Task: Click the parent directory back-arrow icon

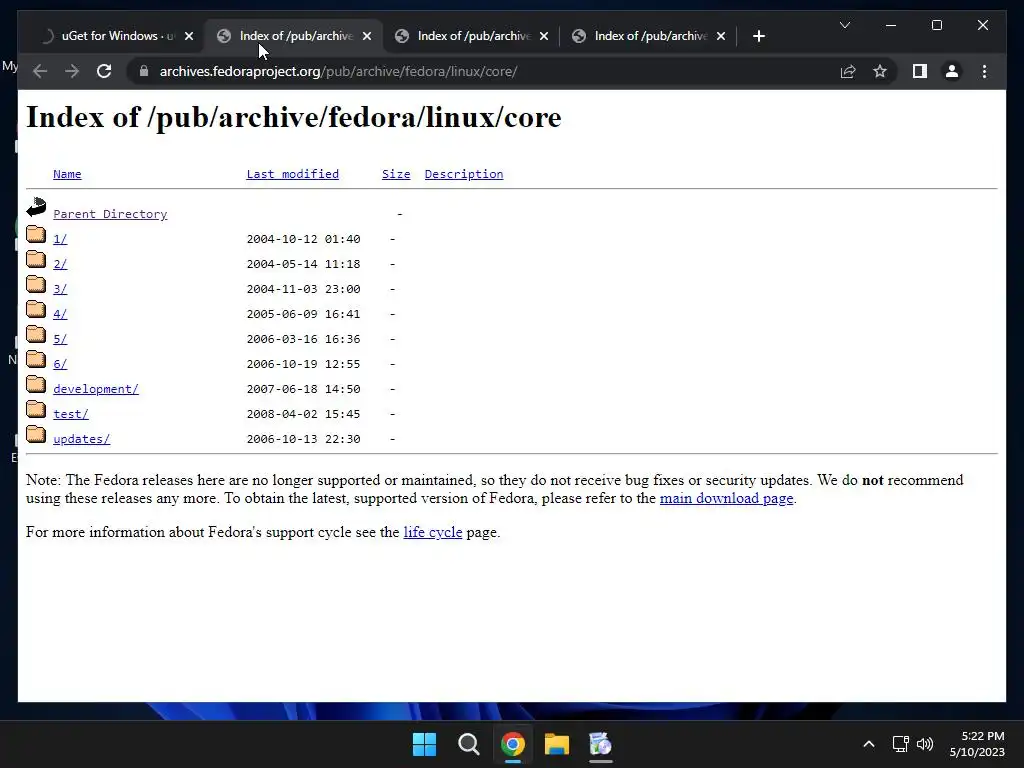Action: tap(36, 207)
